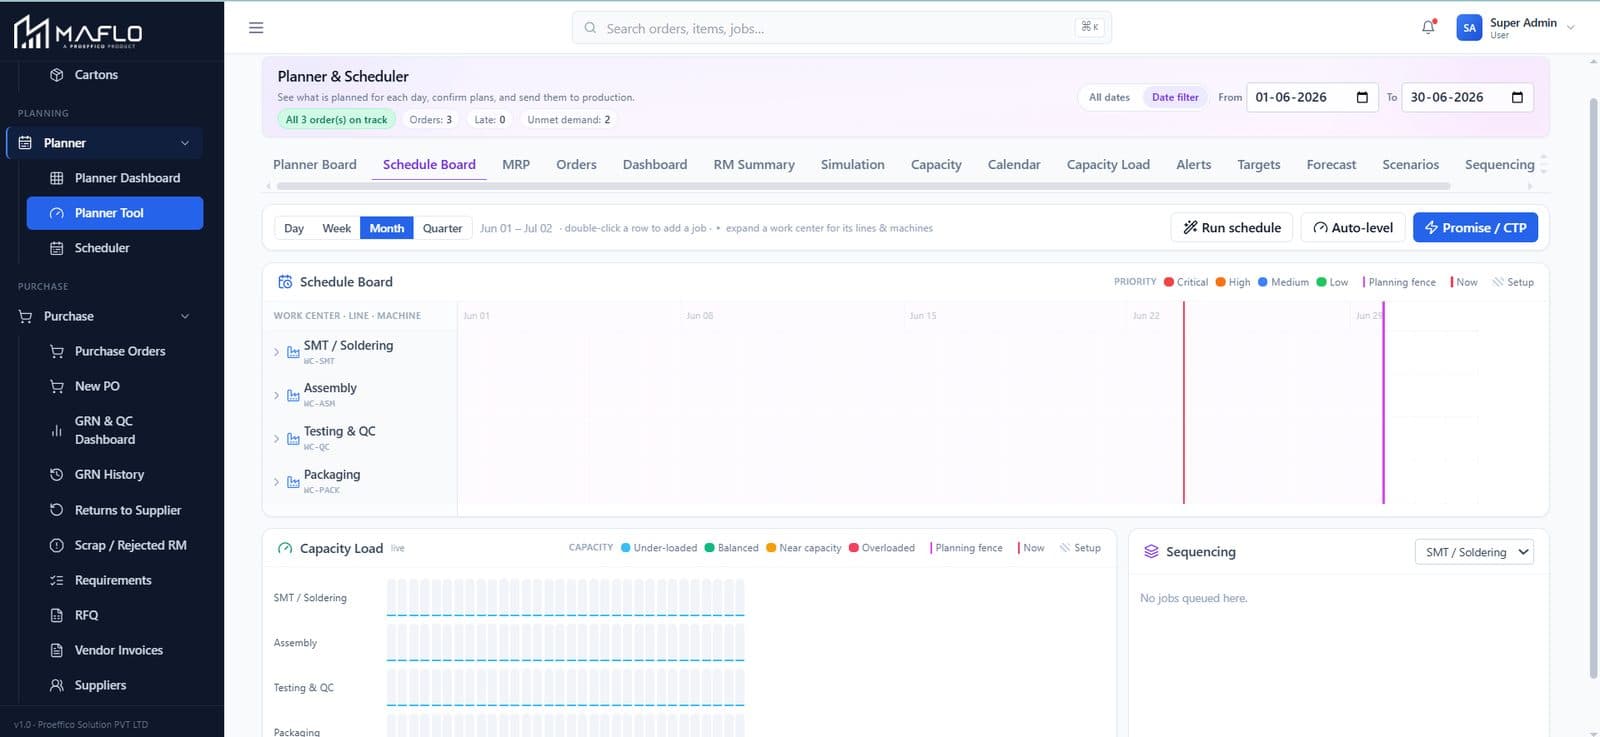Screen dimensions: 1600x737
Task: Open the Sequencing SMT / Soldering dropdown
Action: (1474, 552)
